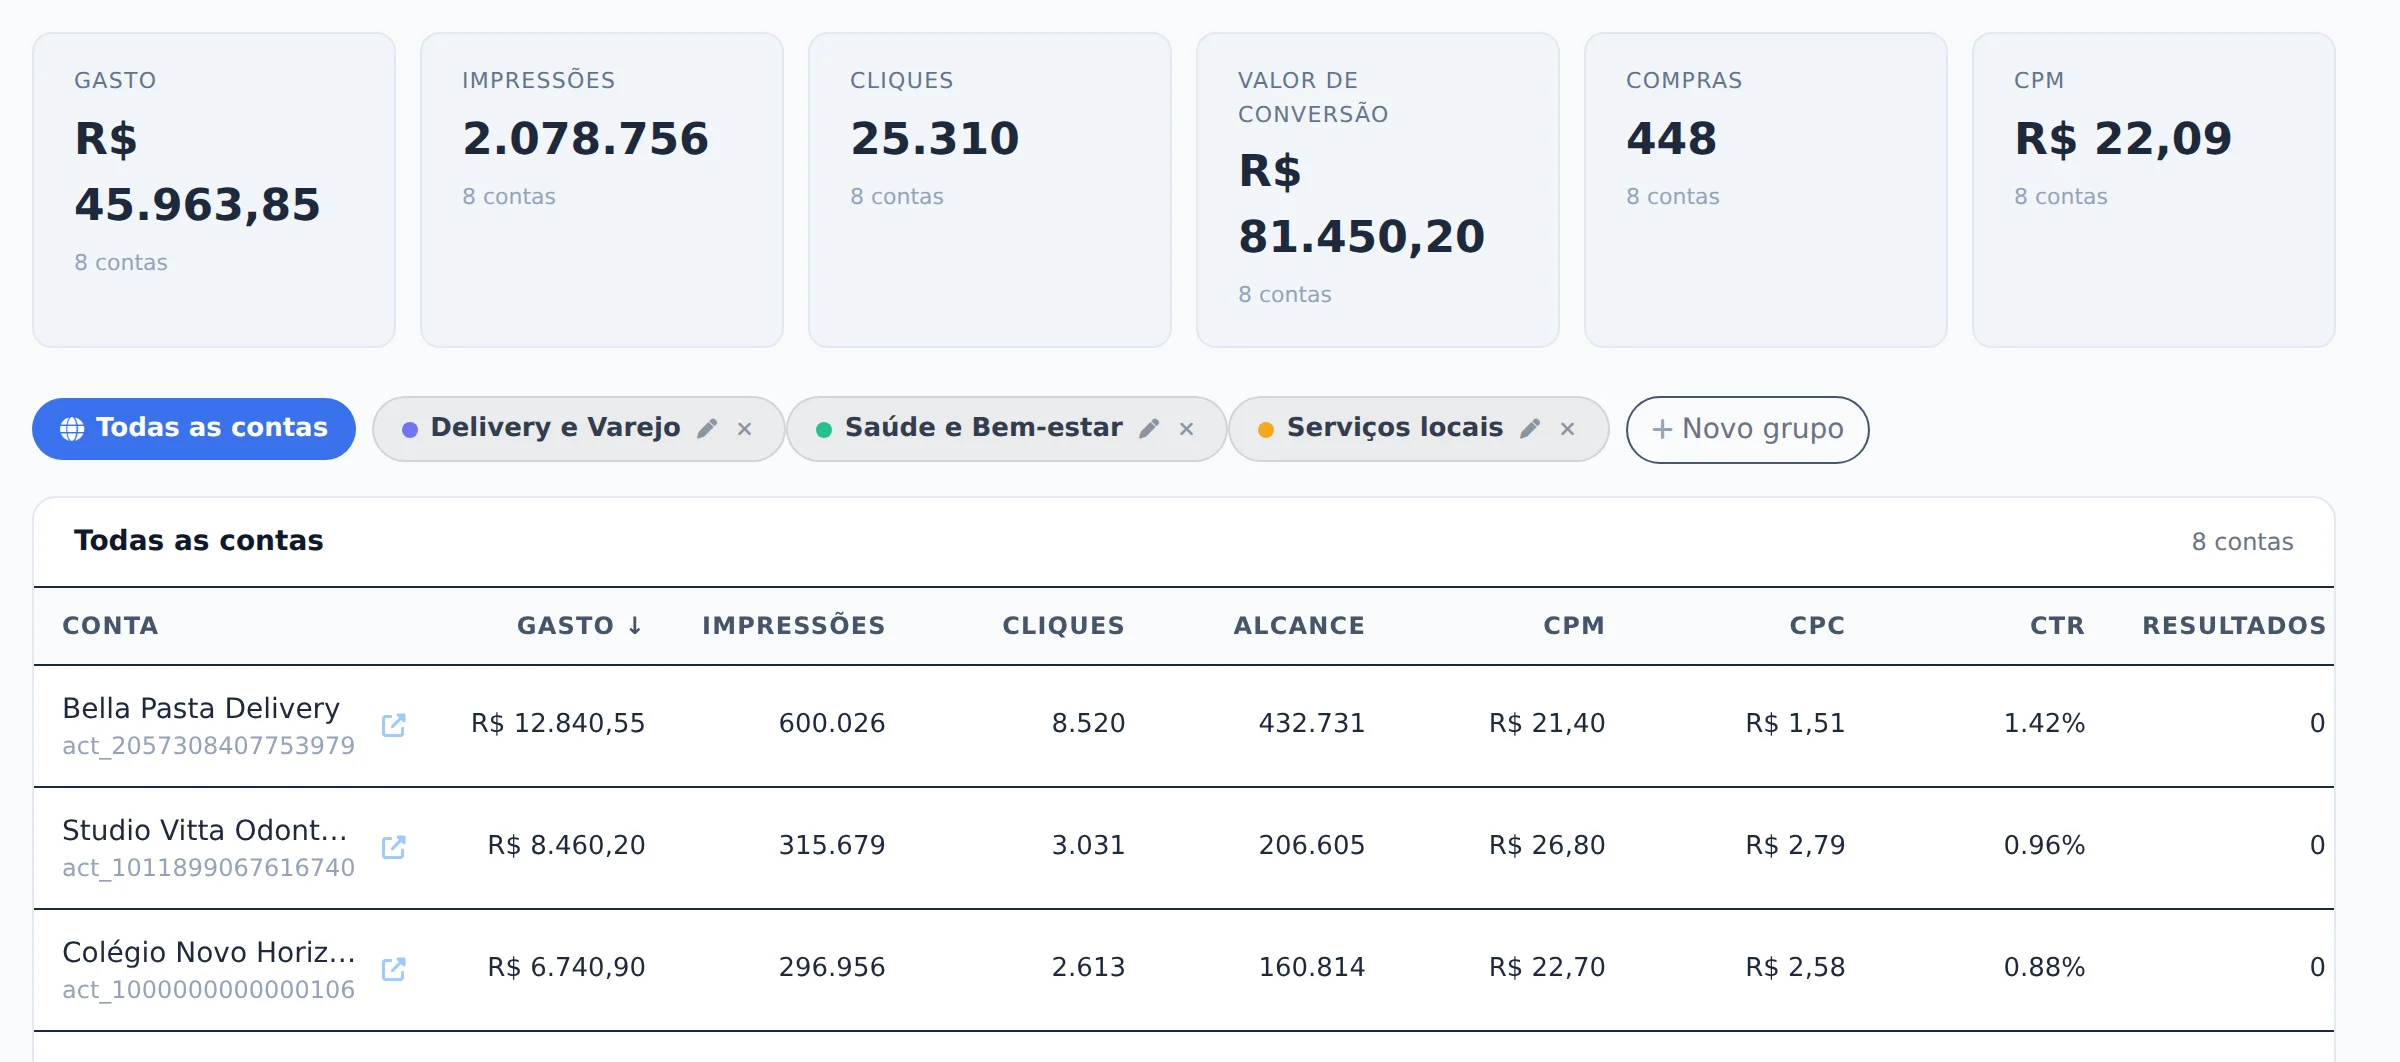Click the R$ 12.840,55 spend value
The width and height of the screenshot is (2400, 1062).
coord(558,723)
